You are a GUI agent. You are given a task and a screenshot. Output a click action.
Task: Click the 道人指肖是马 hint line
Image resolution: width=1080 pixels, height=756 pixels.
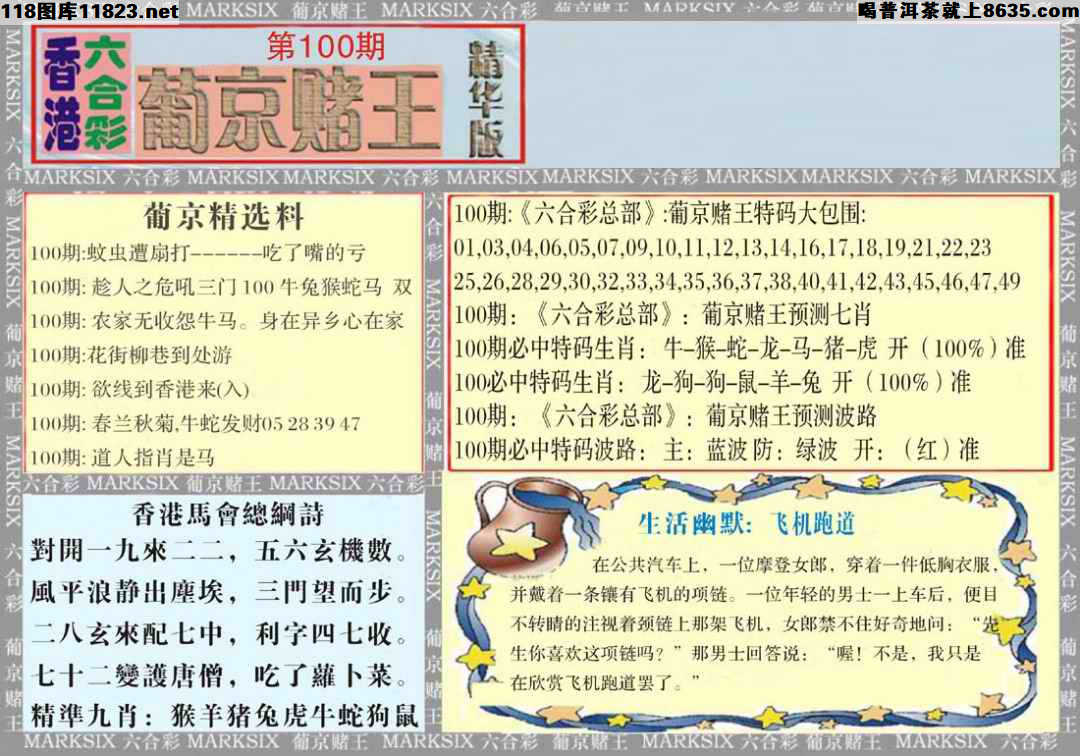tap(122, 457)
